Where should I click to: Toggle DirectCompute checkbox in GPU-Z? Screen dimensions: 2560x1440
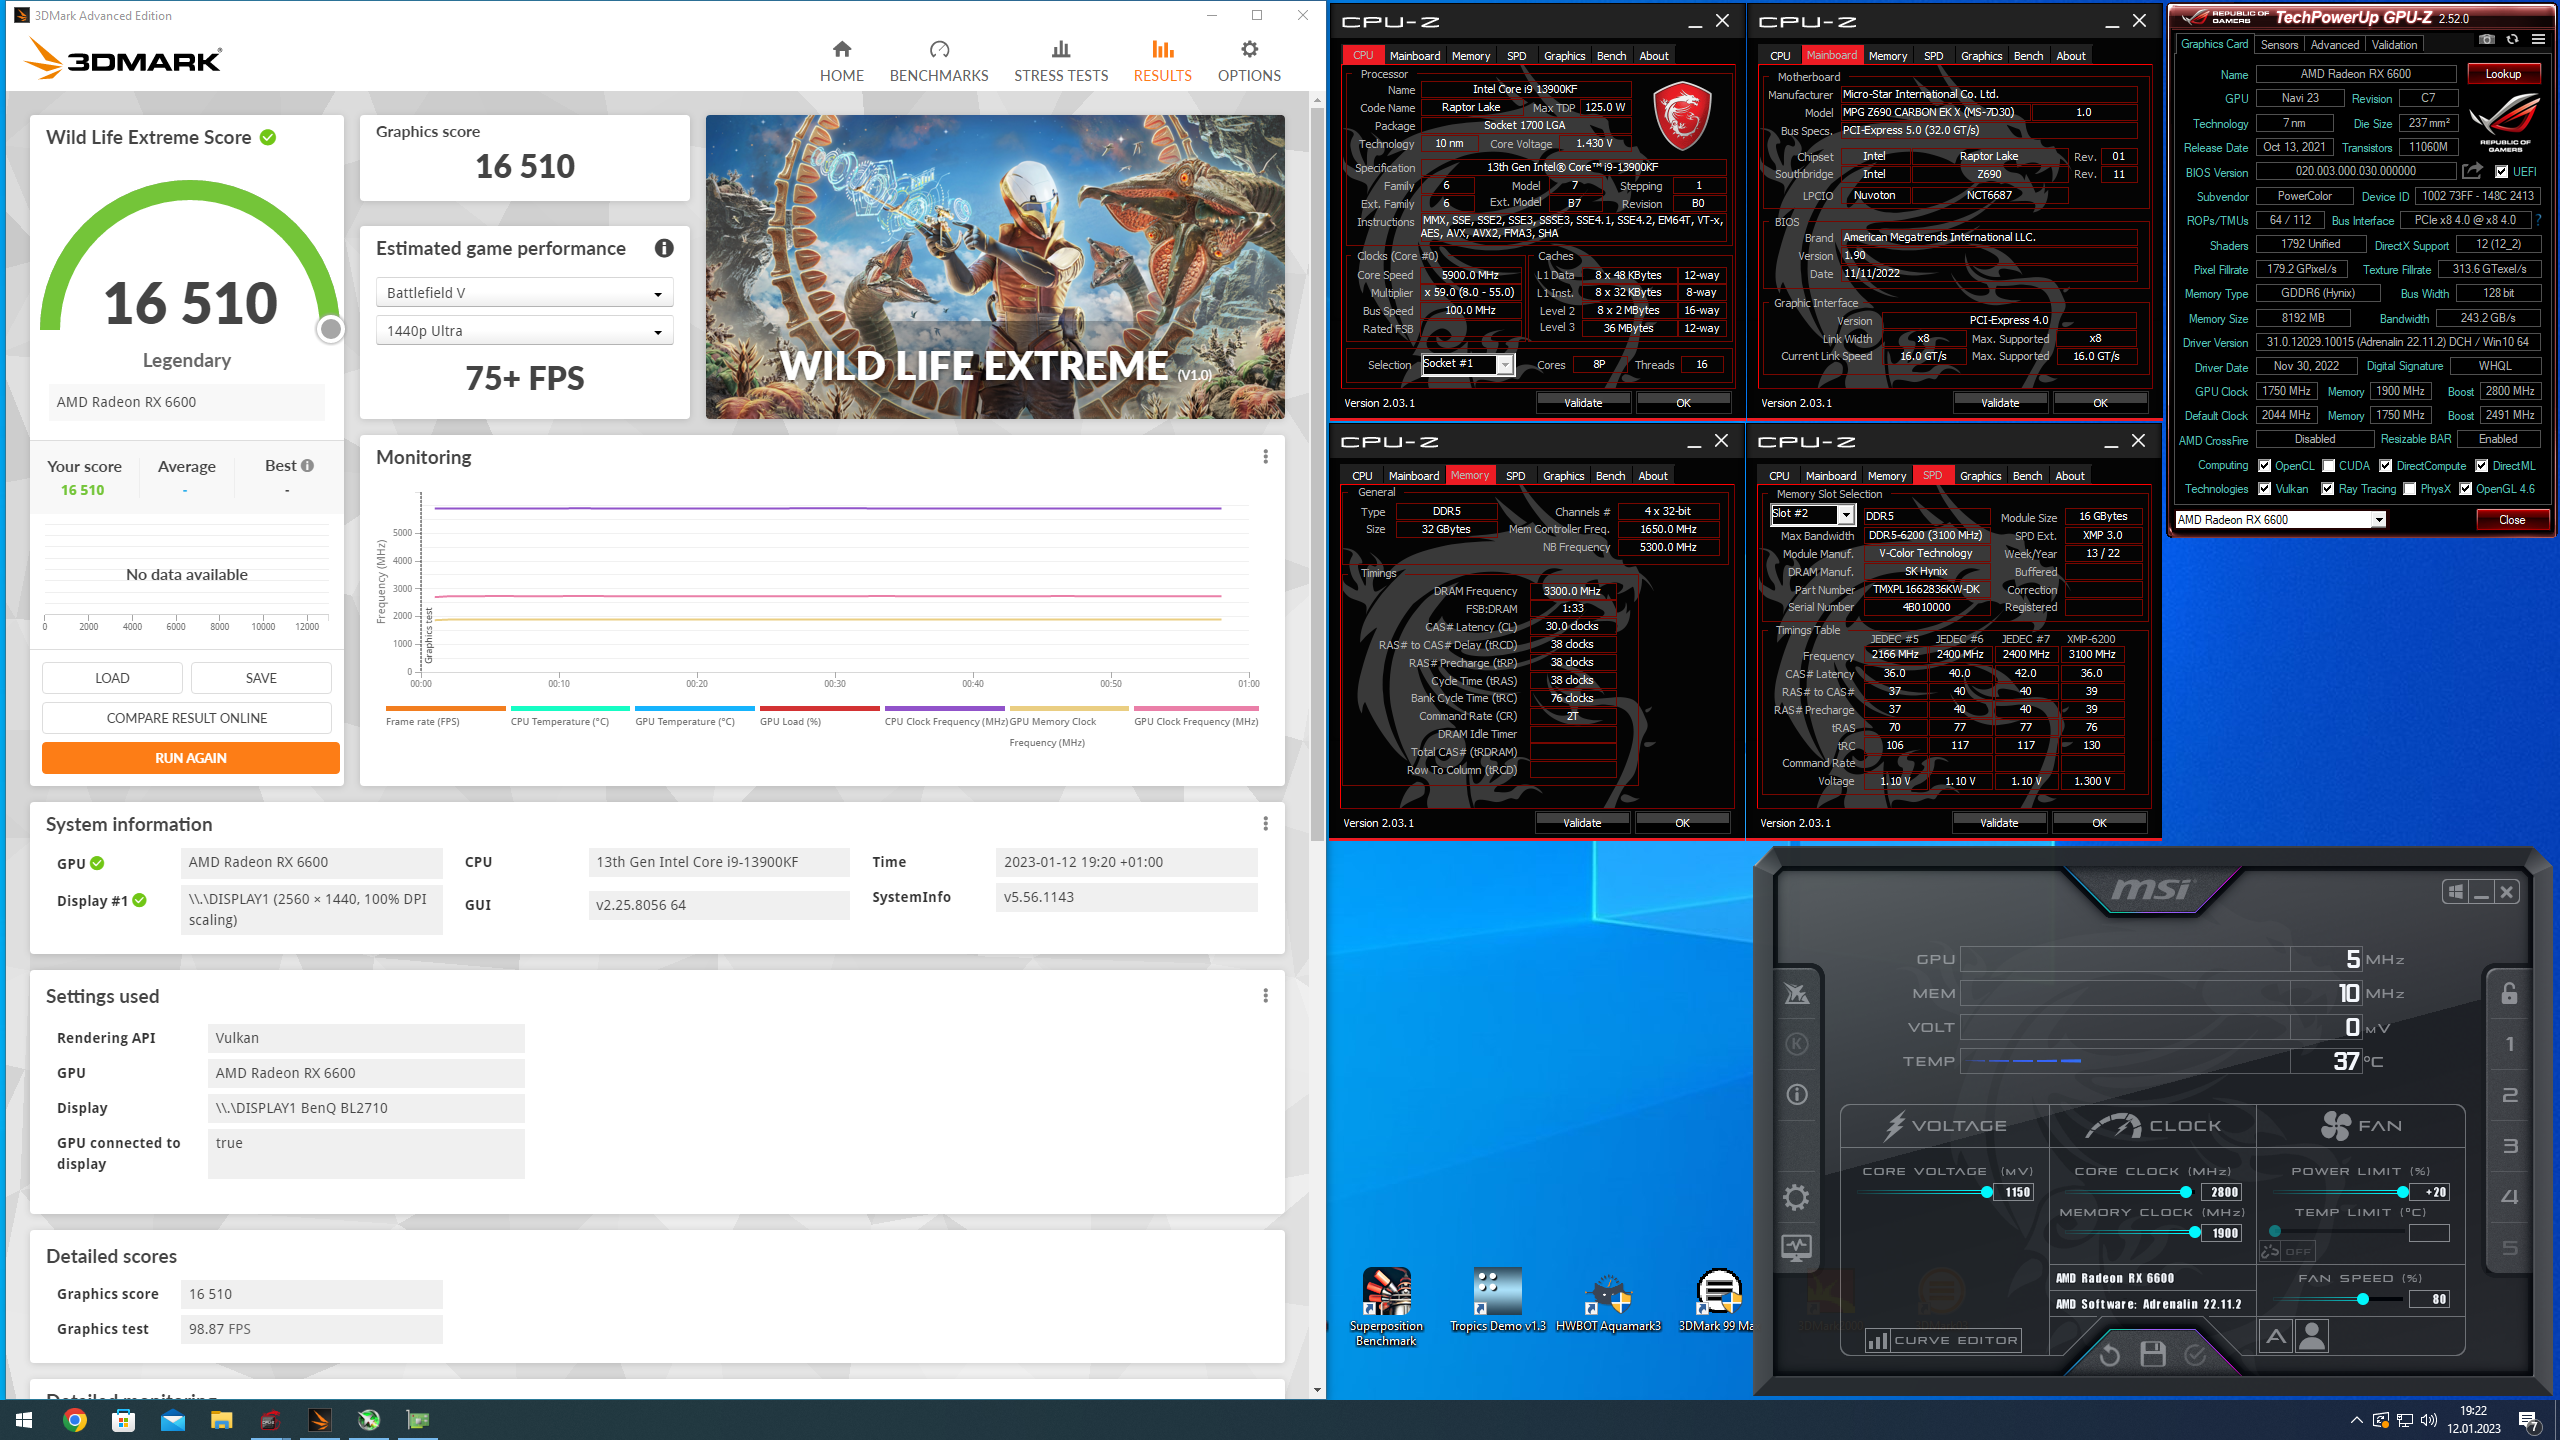(x=2385, y=466)
